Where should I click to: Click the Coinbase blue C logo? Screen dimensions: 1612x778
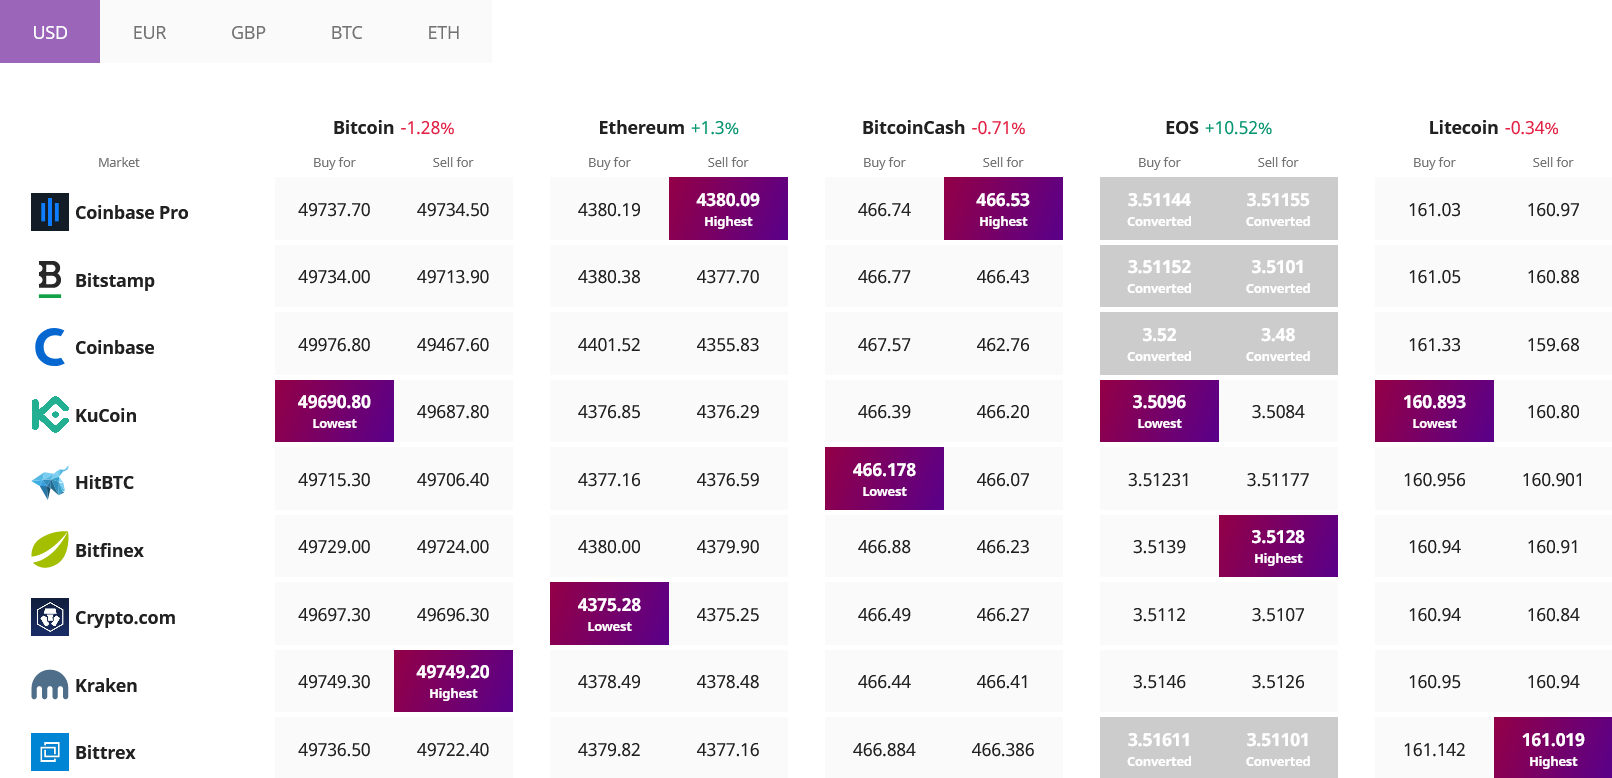pyautogui.click(x=50, y=347)
